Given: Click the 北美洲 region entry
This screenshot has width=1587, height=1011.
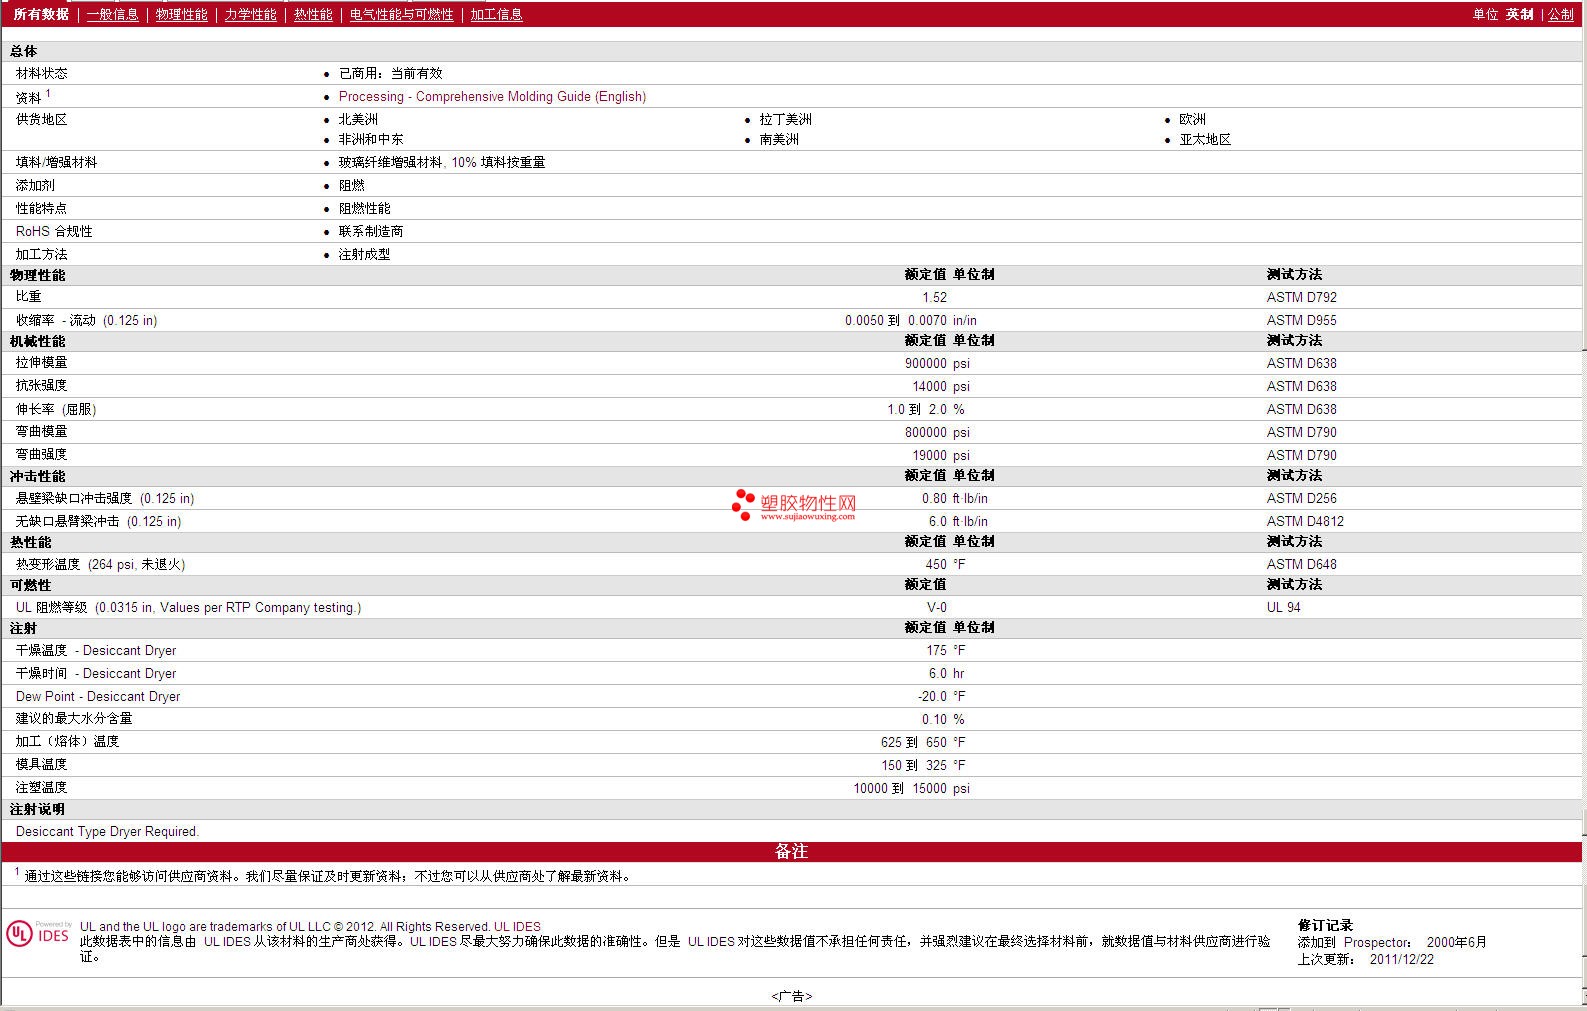Looking at the screenshot, I should [358, 119].
